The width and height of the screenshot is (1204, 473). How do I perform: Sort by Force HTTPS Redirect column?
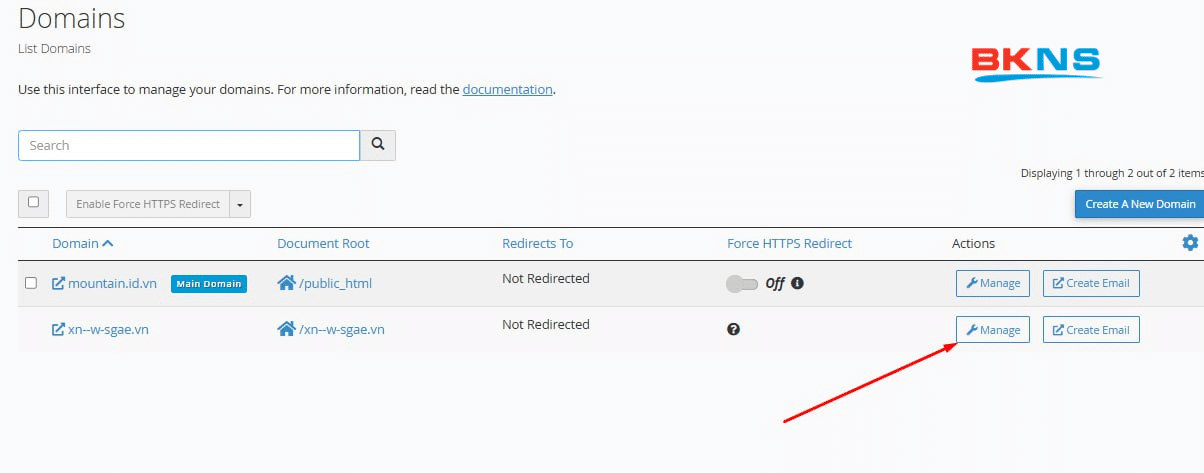(x=789, y=243)
